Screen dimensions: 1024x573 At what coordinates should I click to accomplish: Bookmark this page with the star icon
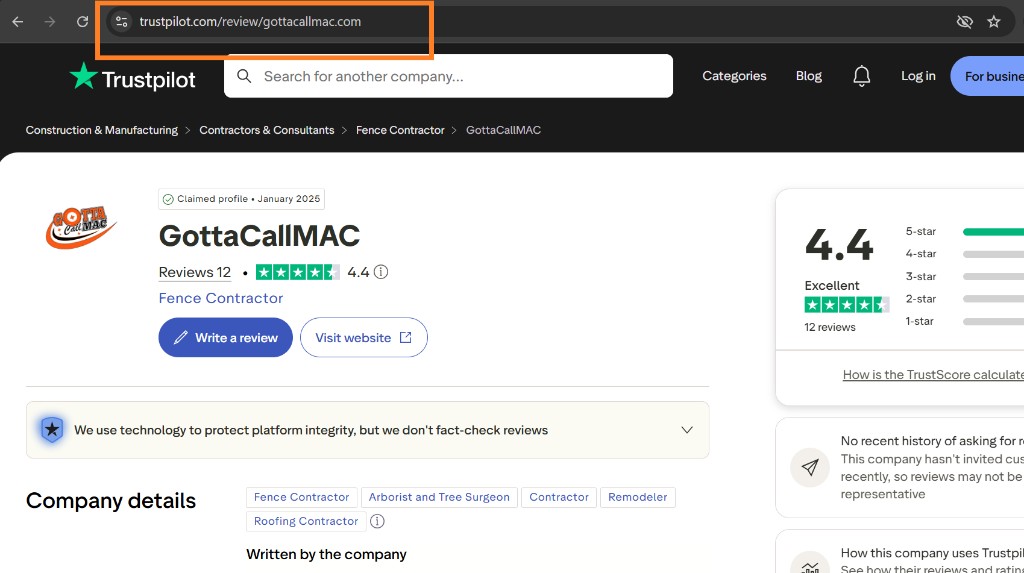[x=993, y=22]
